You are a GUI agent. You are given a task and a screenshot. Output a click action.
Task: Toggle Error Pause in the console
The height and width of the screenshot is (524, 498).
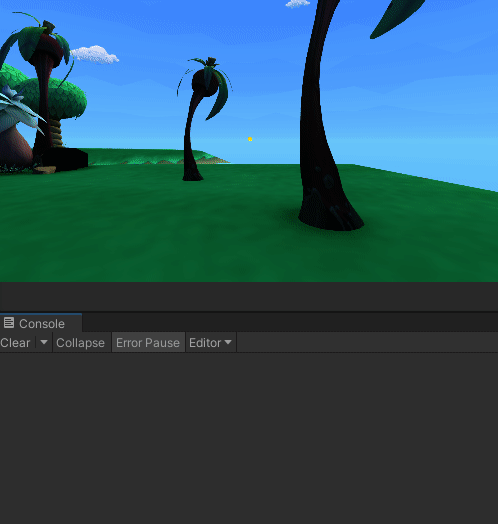click(148, 343)
